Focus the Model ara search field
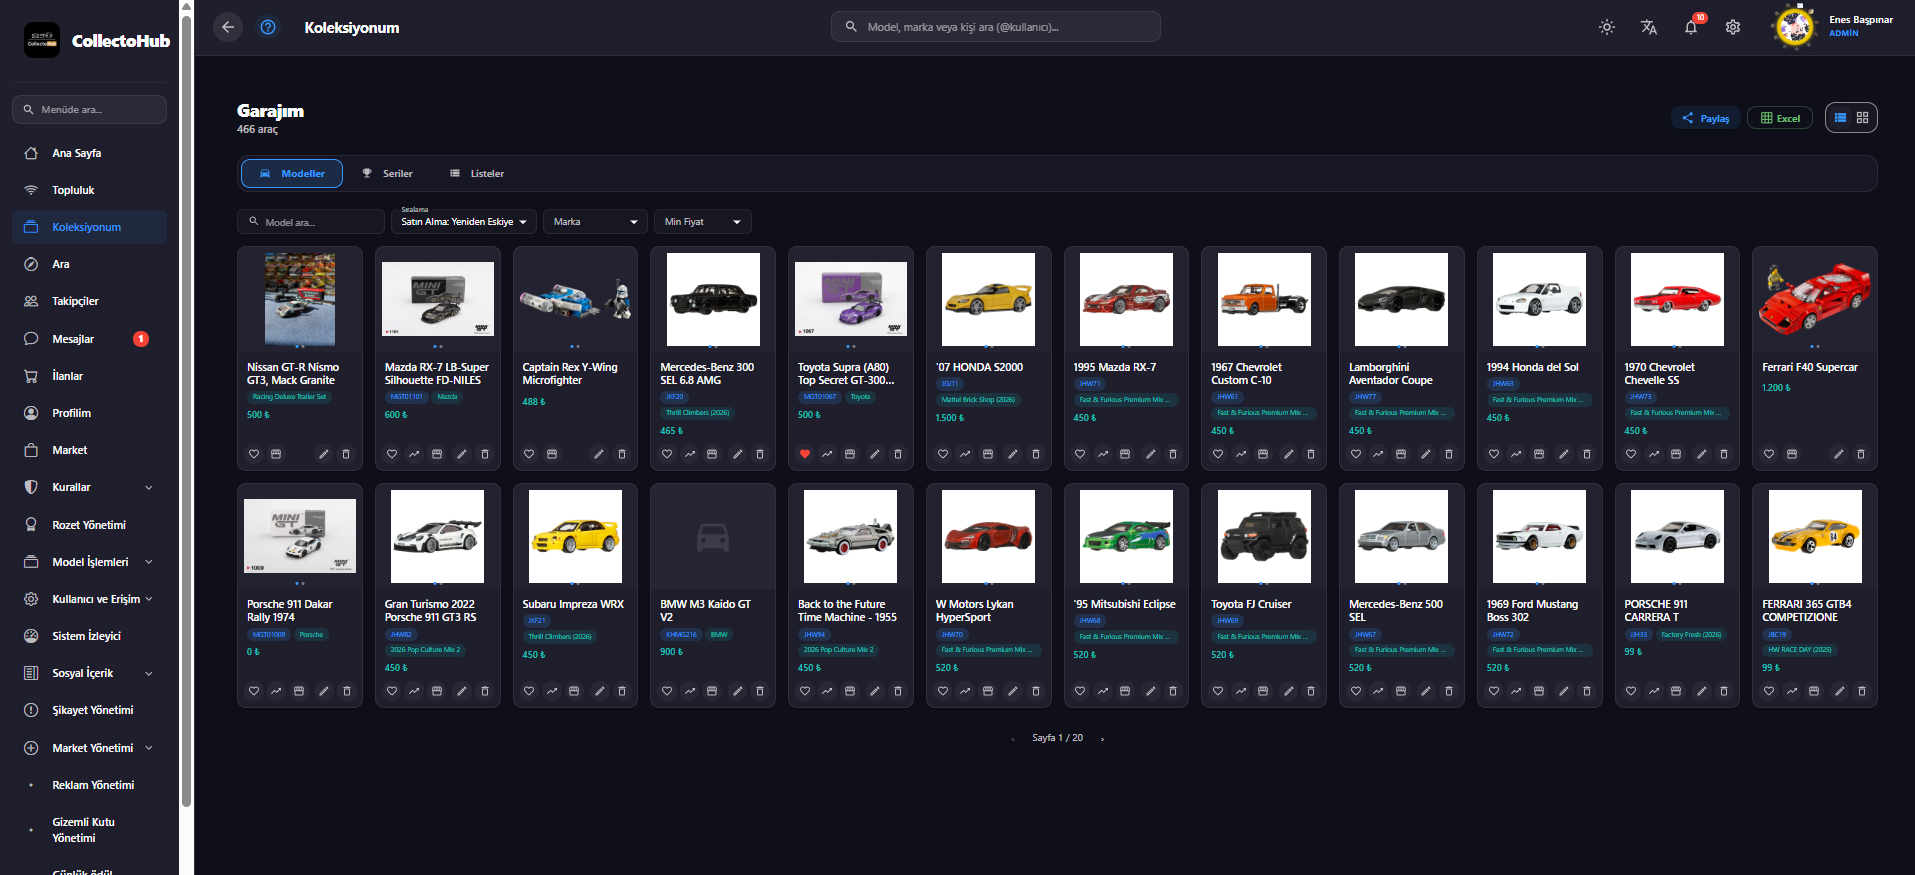The height and width of the screenshot is (875, 1915). coord(311,222)
